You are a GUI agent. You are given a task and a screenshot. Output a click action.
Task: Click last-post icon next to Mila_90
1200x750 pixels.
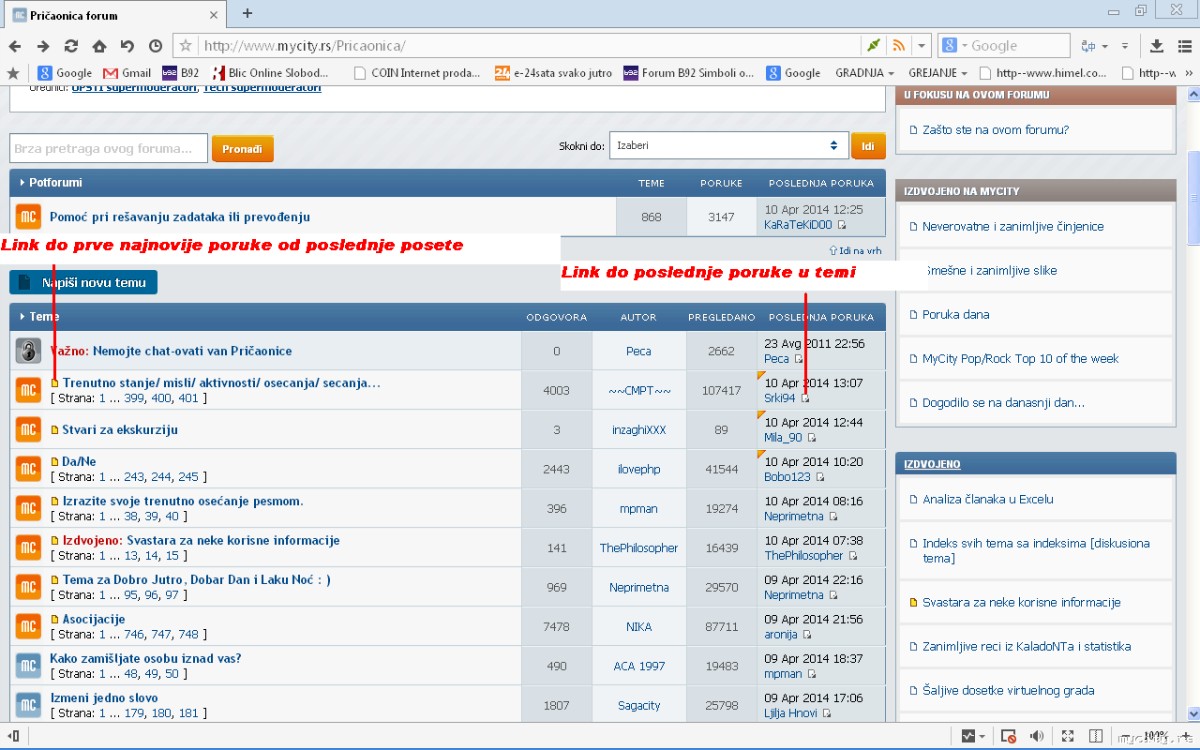[811, 438]
